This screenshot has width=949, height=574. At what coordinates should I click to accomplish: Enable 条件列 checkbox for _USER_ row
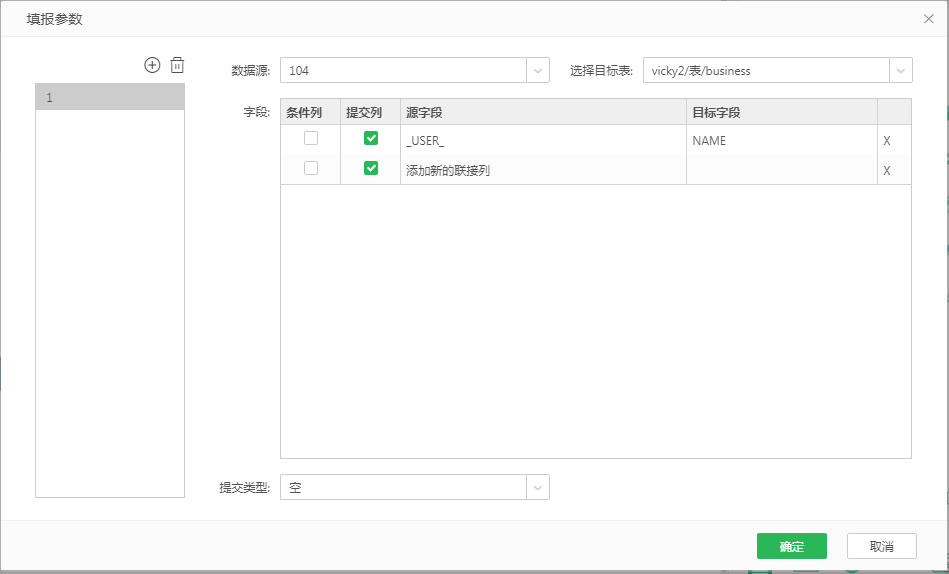click(310, 139)
